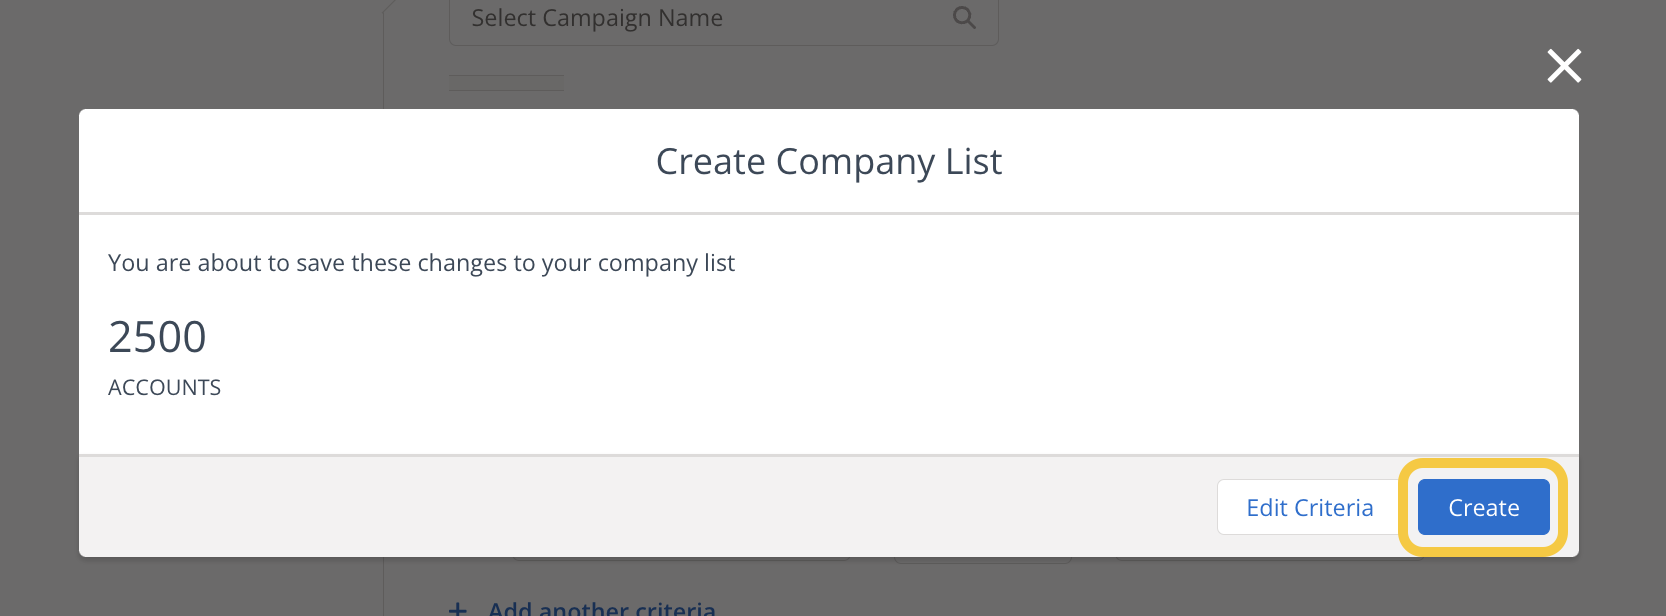Screen dimensions: 1666x616
Task: Click the divider line below the dialog title
Action: 828,213
